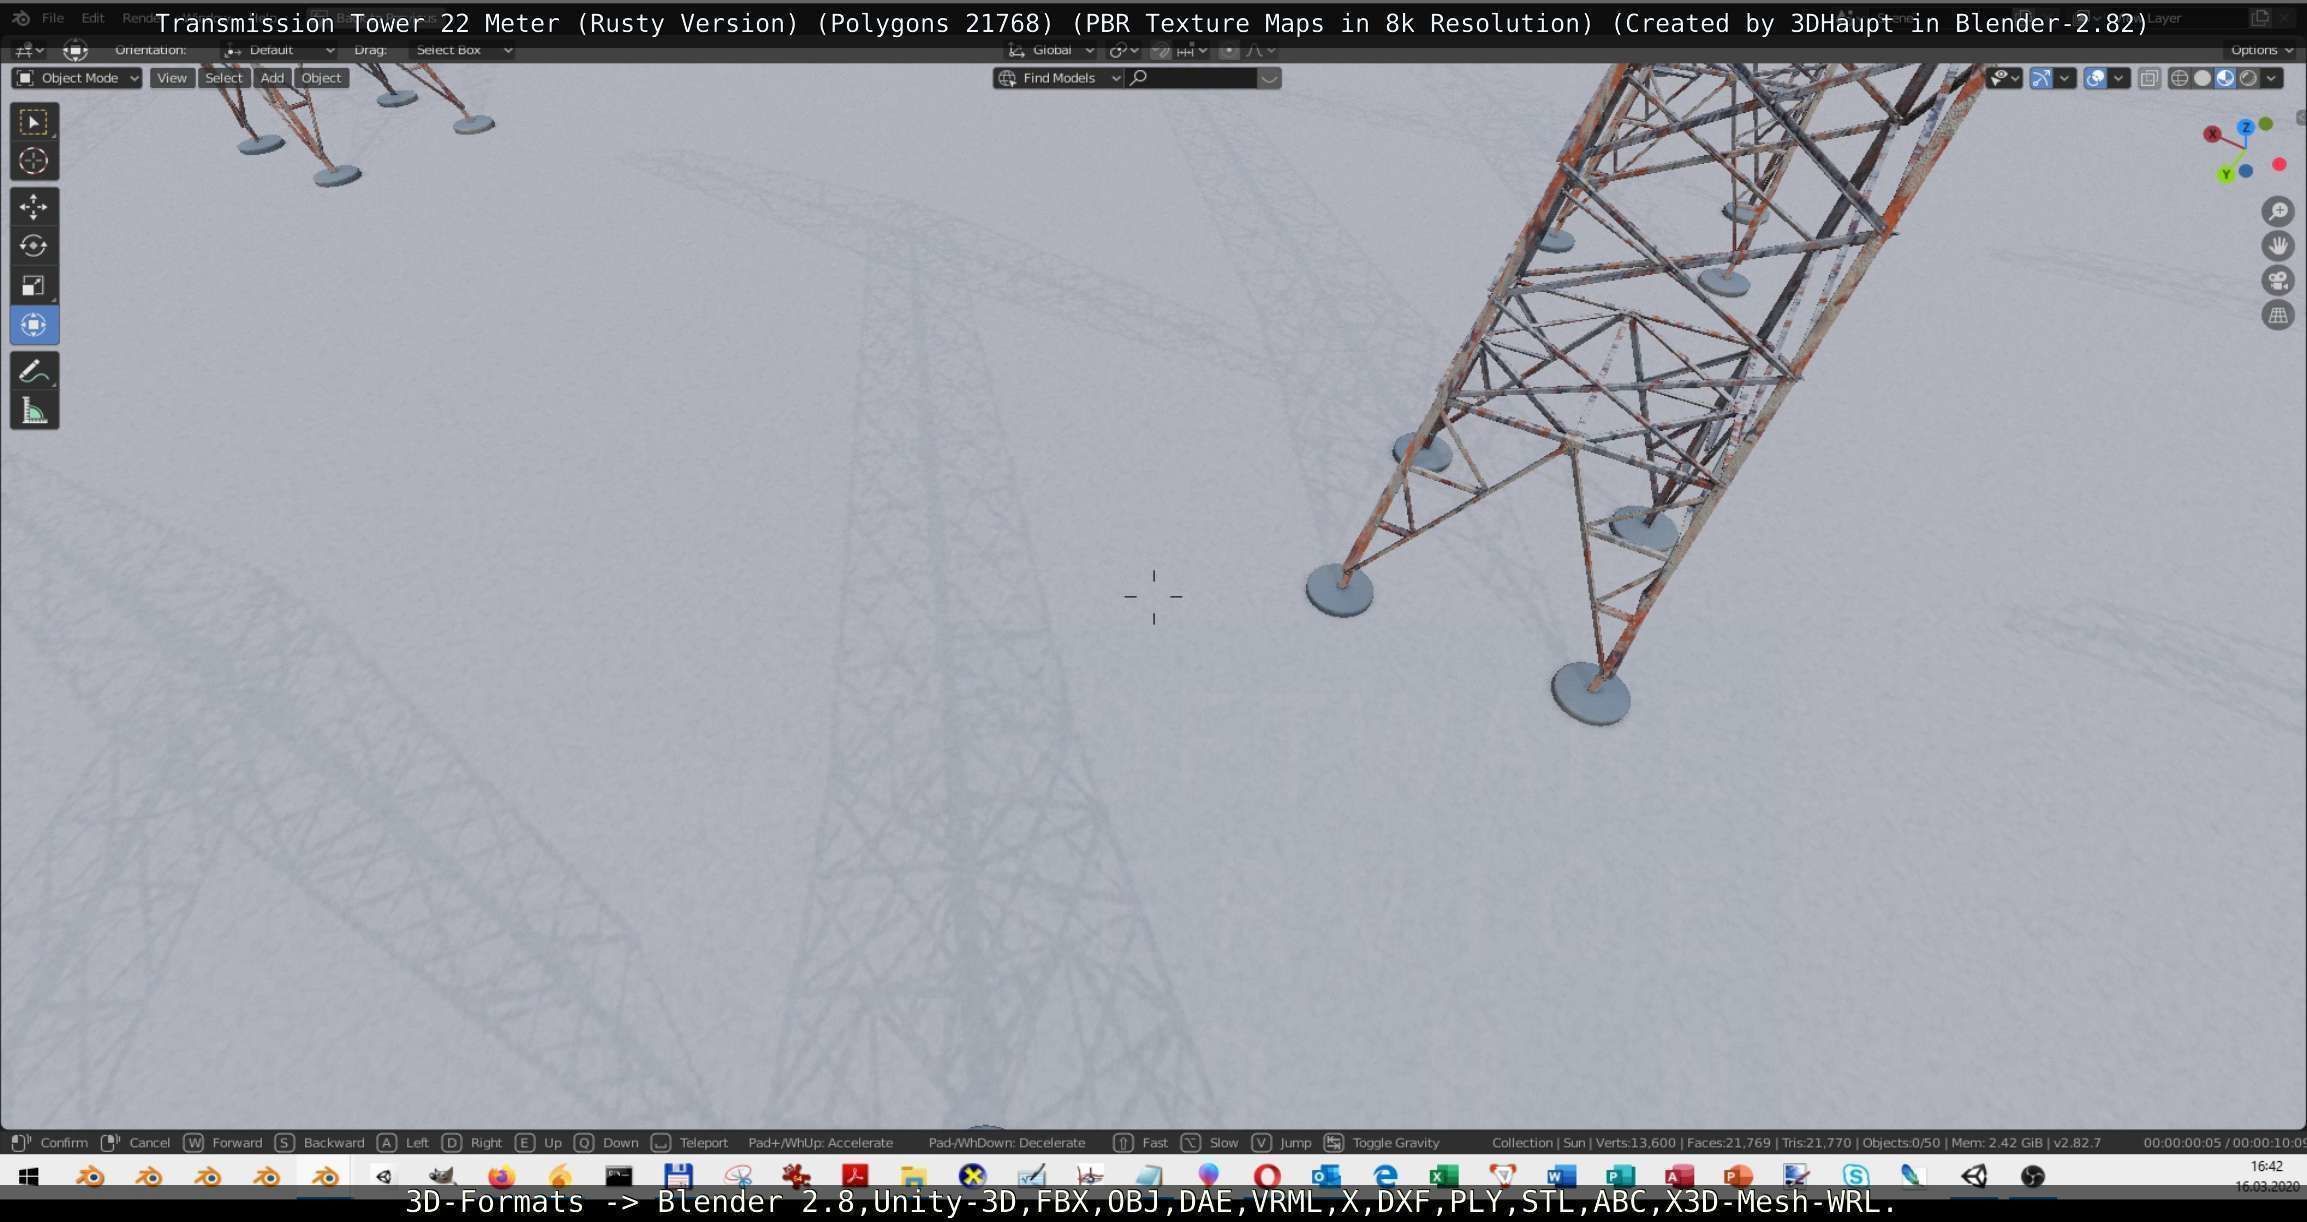Toggle viewport gizmos display
Screen dimensions: 2307x1222
pyautogui.click(x=2042, y=78)
